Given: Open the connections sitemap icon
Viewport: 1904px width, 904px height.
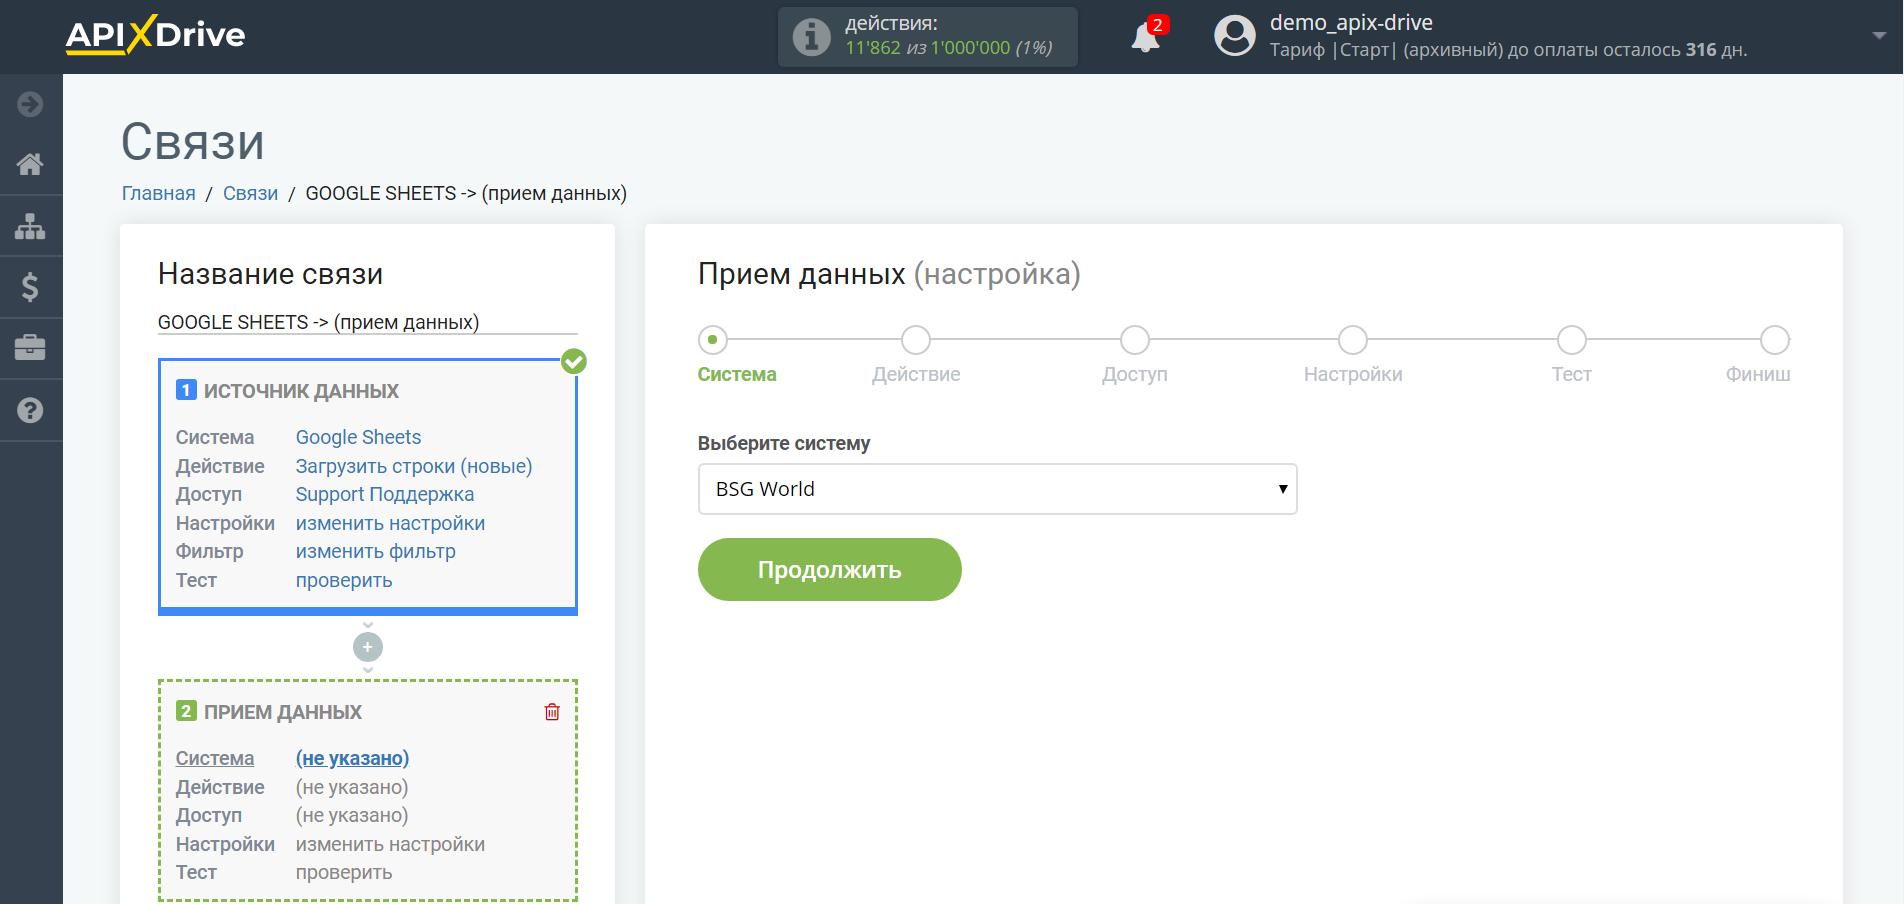Looking at the screenshot, I should tap(30, 226).
